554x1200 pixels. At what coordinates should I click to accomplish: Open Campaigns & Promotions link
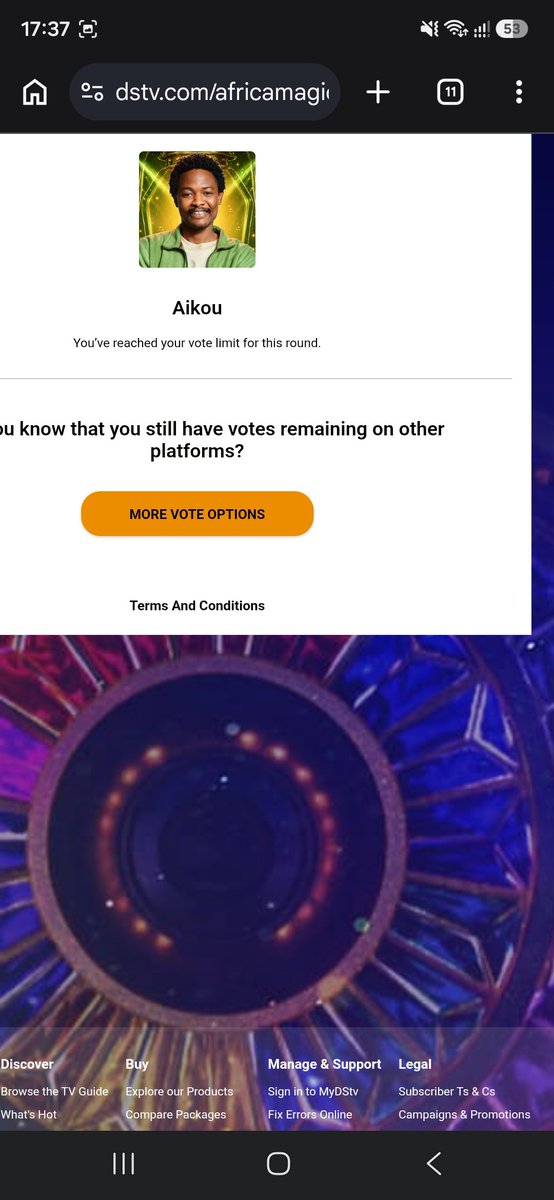464,1114
